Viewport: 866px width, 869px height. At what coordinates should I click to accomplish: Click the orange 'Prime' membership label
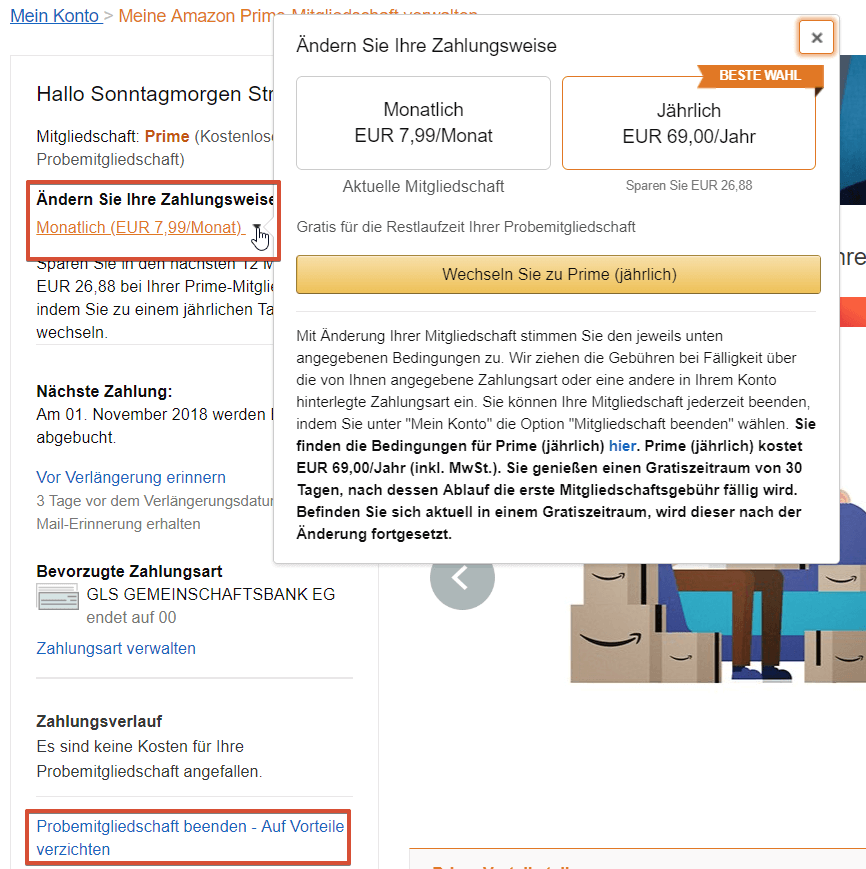coord(167,136)
